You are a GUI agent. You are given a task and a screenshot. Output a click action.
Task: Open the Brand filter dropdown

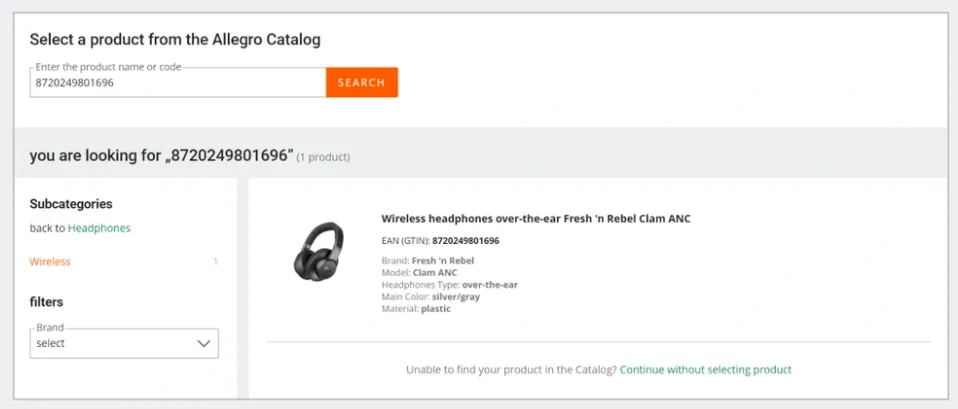tap(123, 343)
